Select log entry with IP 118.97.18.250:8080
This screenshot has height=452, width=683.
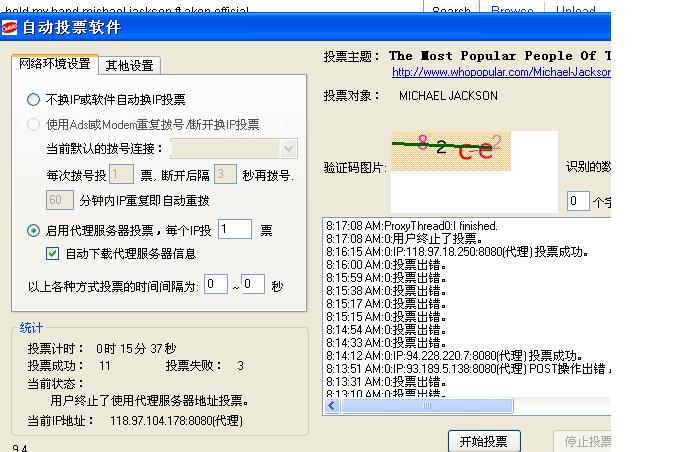[x=457, y=252]
